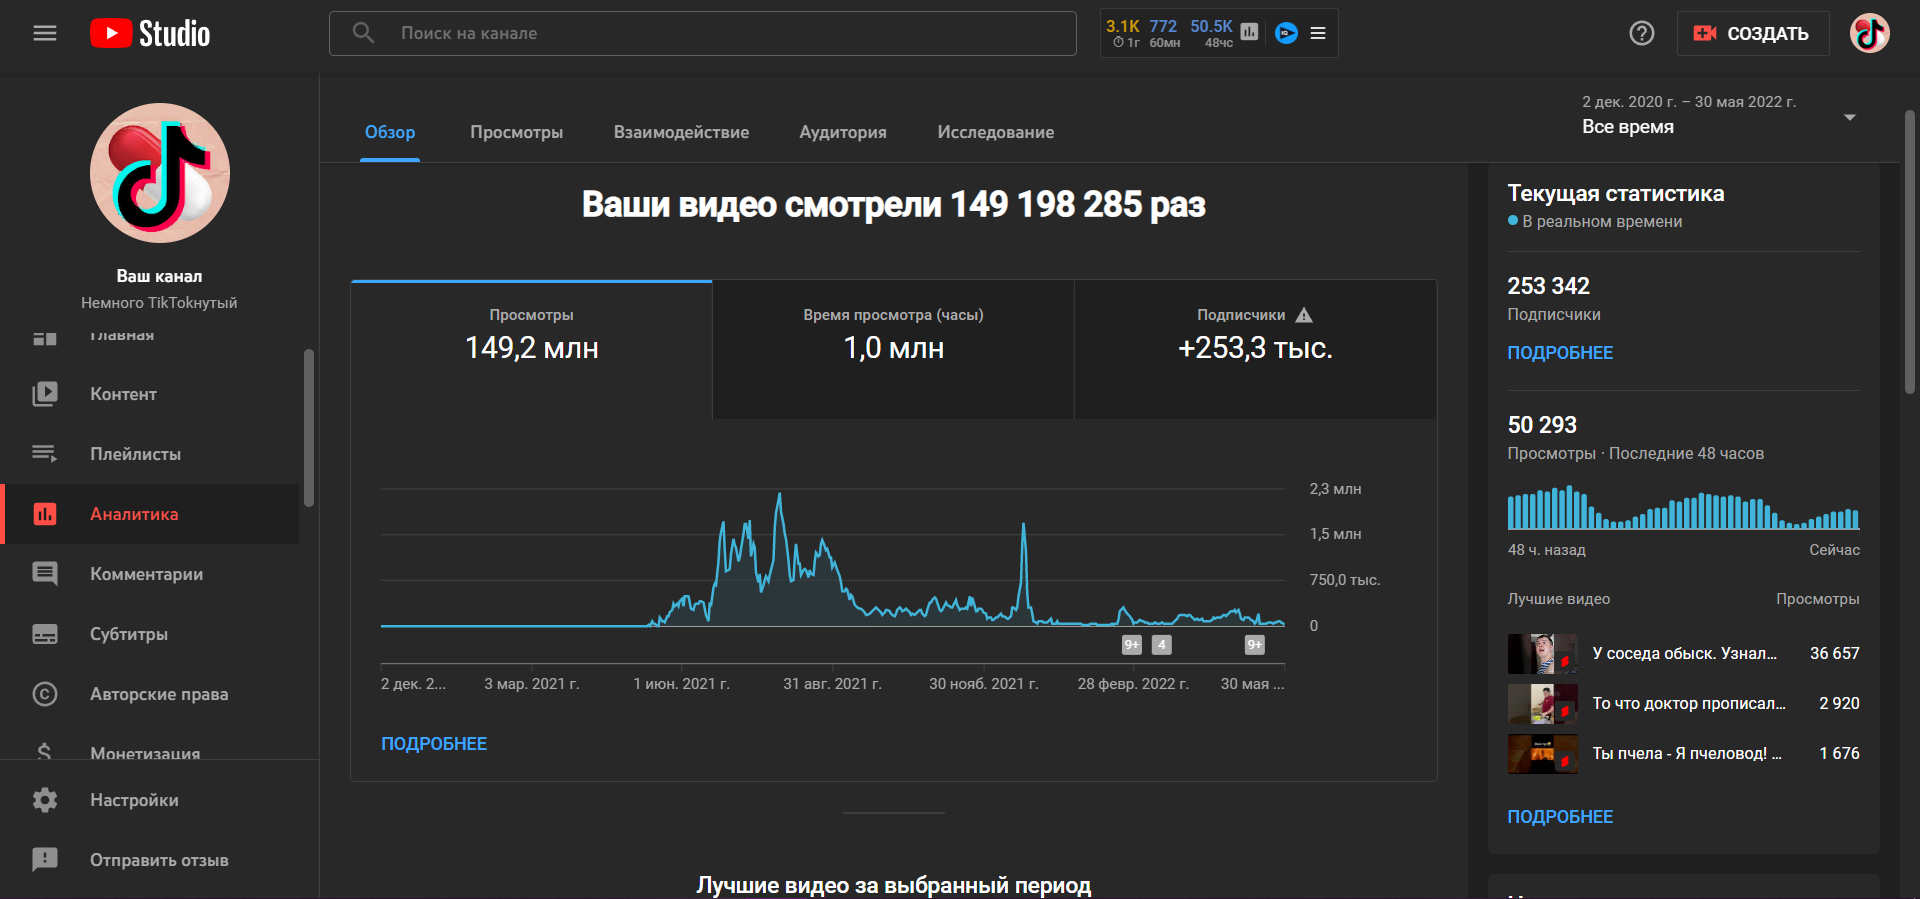Click ПОДРОБНЕЕ under 253 342 subscribers
This screenshot has width=1920, height=899.
coord(1560,353)
